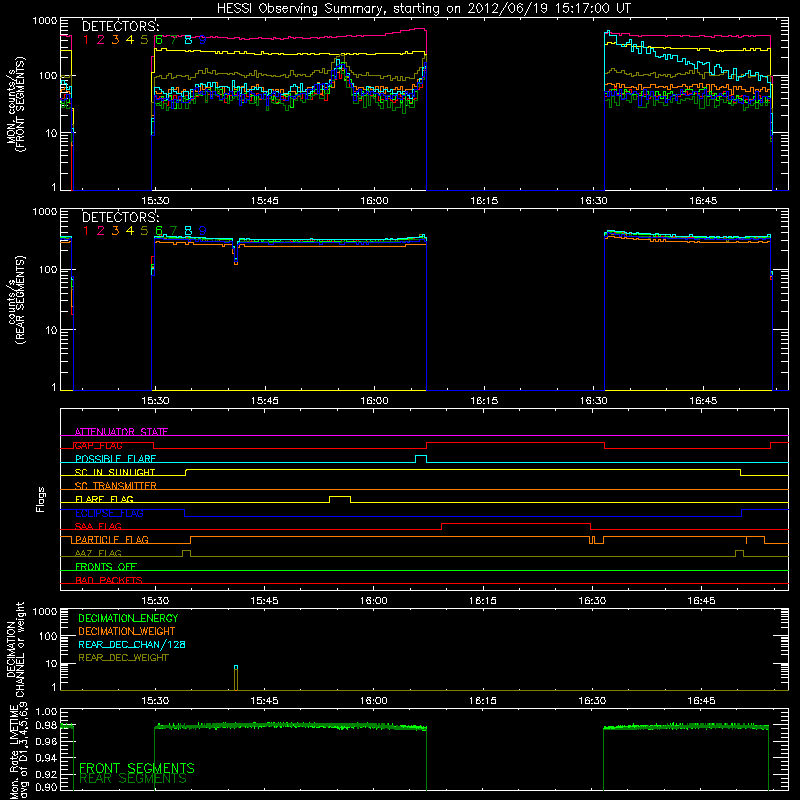Click the 15:30 tick under the Flags plot
Image resolution: width=800 pixels, height=800 pixels.
(155, 601)
